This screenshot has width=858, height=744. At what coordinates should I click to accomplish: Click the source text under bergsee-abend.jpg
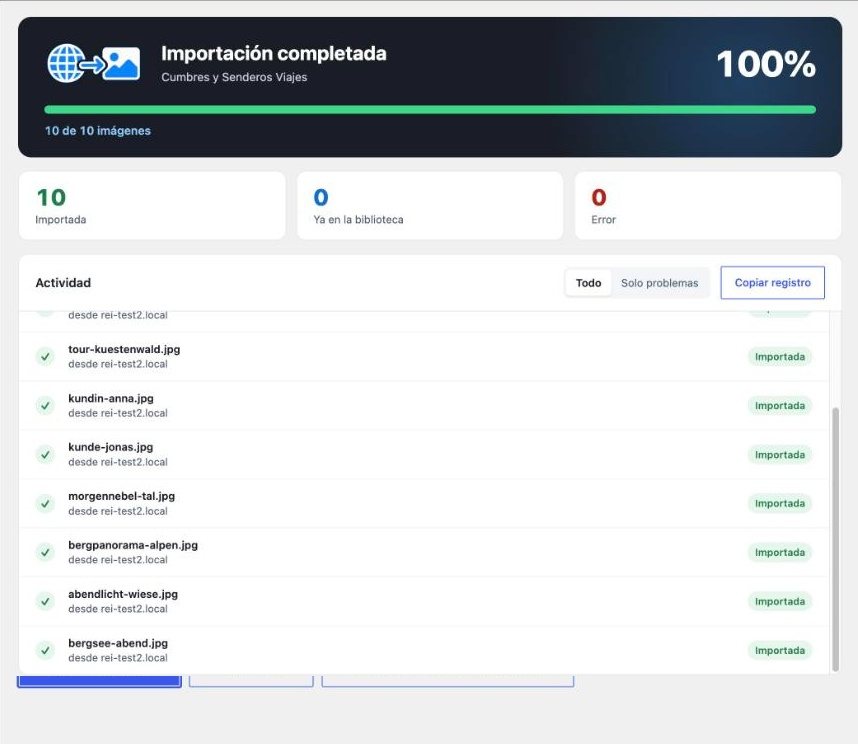(118, 658)
